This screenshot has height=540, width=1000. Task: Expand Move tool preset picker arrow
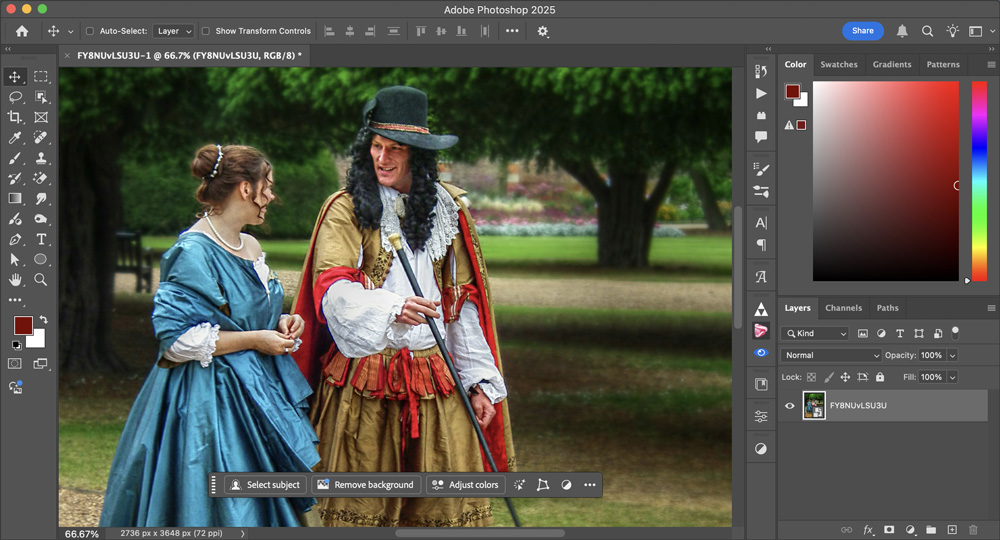(70, 31)
